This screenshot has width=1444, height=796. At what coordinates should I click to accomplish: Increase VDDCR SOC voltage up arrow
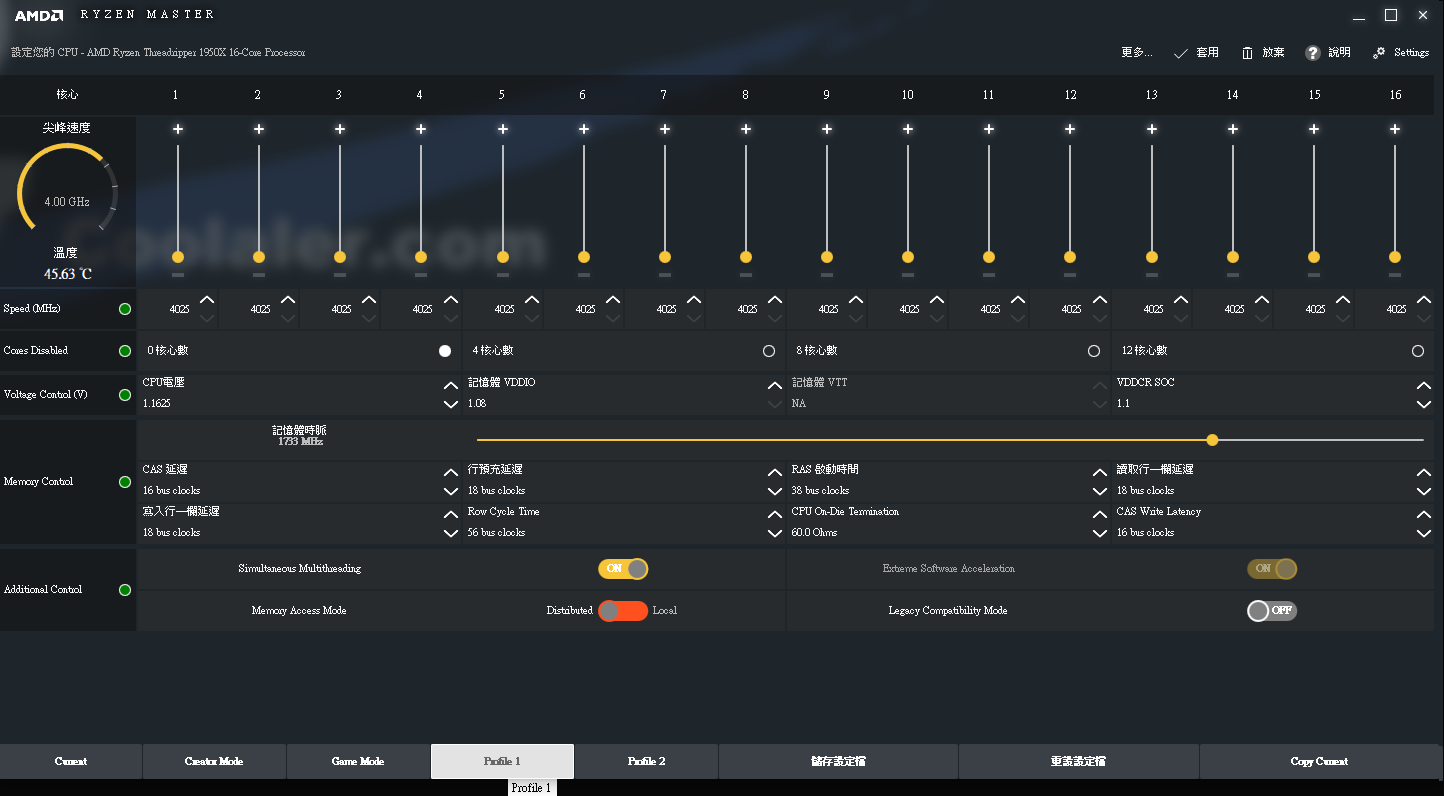(1424, 386)
